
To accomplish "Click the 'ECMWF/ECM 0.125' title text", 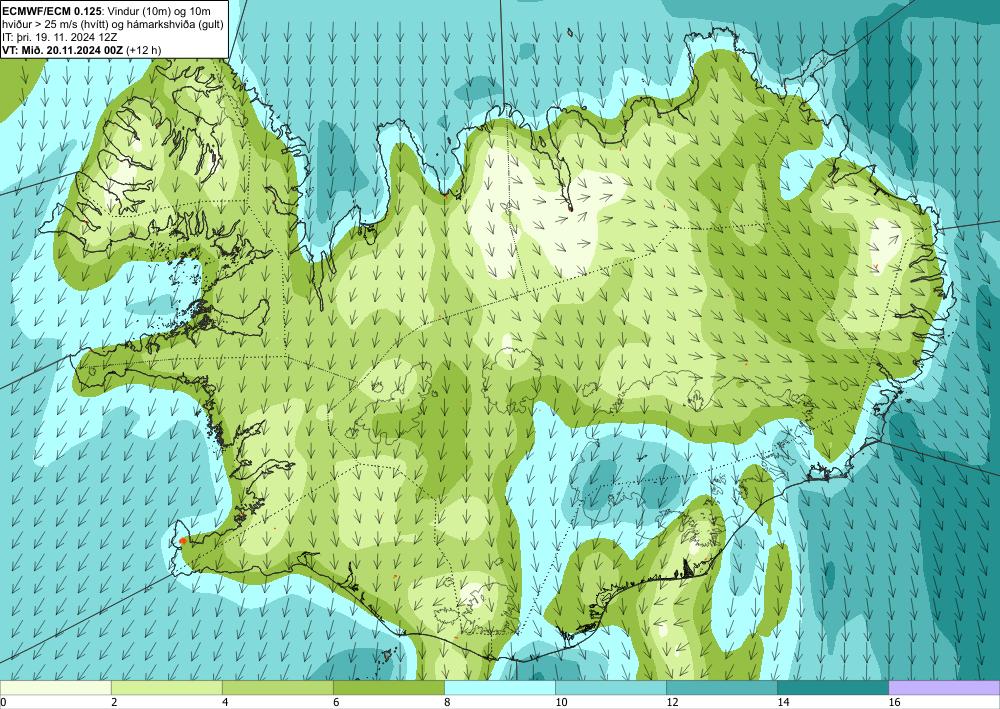I will pyautogui.click(x=51, y=10).
